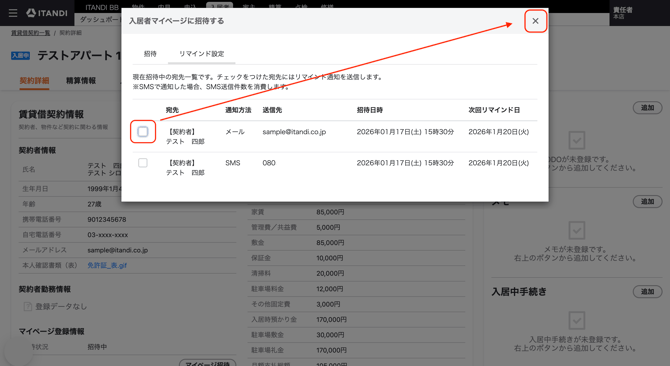
Task: Click the 入居中 status badge
Action: [x=21, y=56]
